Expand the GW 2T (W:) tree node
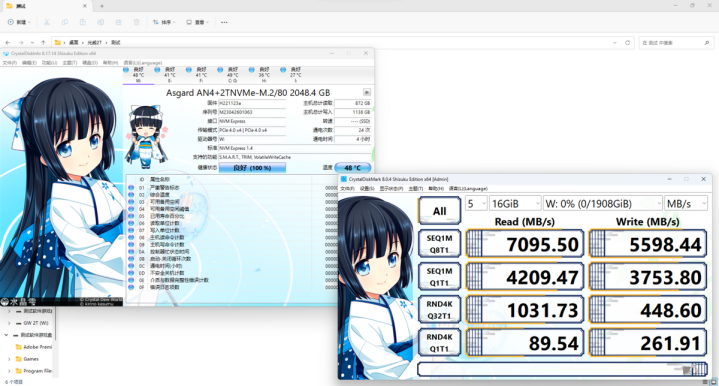Viewport: 719px width, 386px height. coord(9,323)
